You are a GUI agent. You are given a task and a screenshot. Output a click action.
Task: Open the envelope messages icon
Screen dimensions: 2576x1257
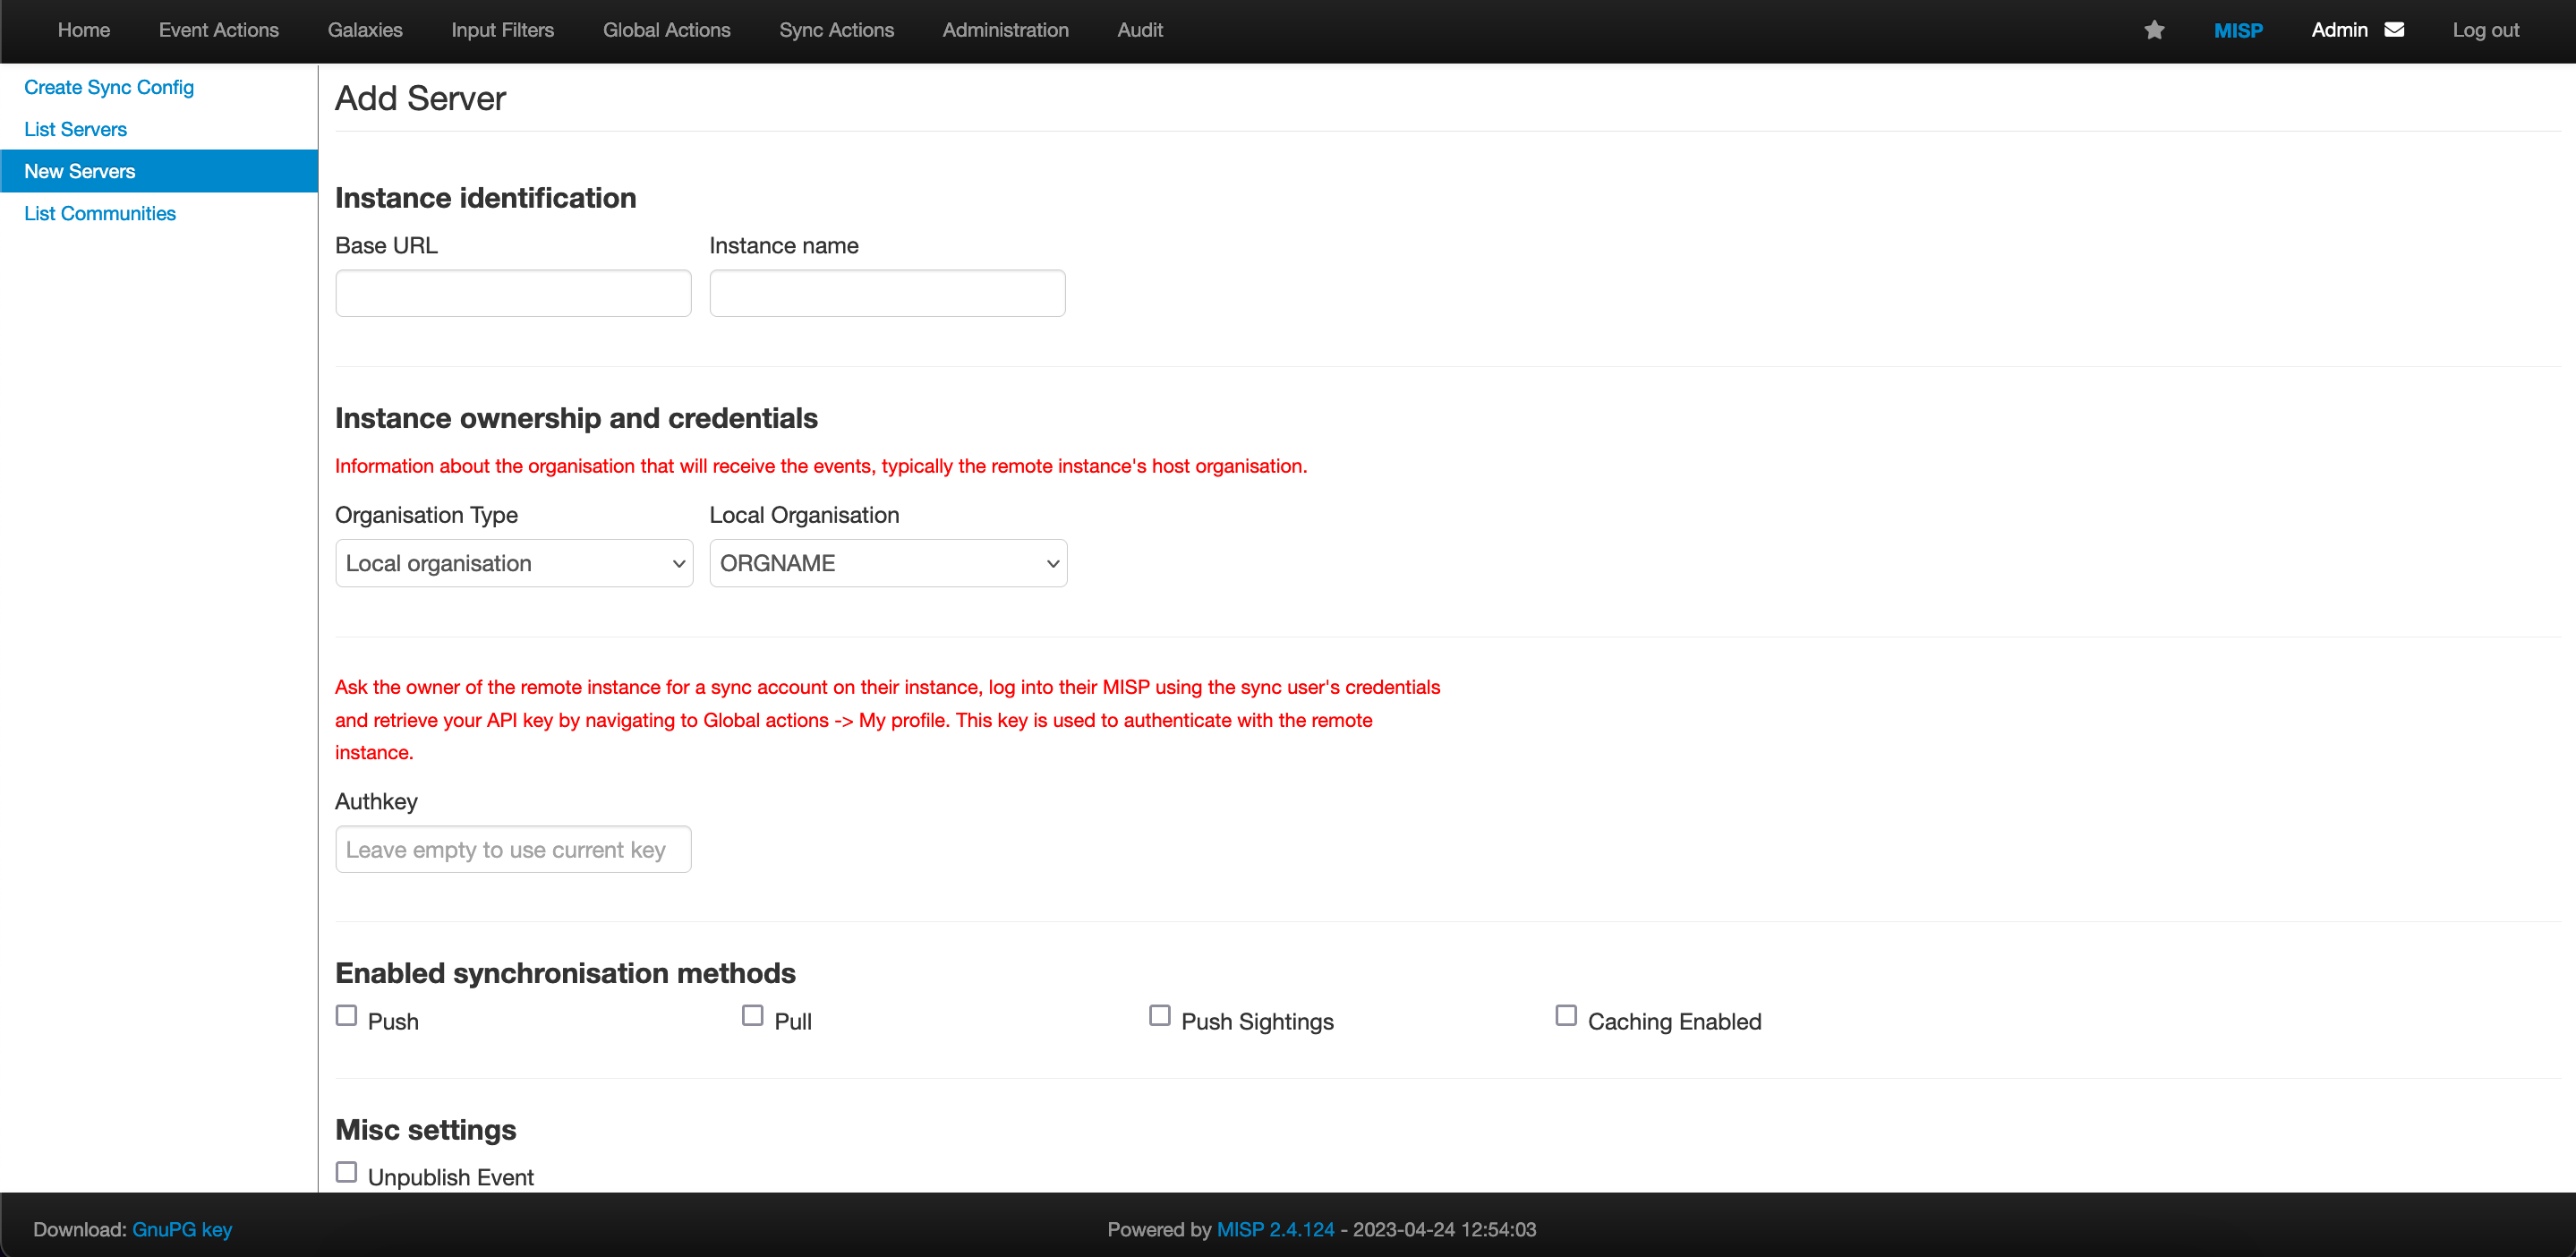tap(2394, 30)
